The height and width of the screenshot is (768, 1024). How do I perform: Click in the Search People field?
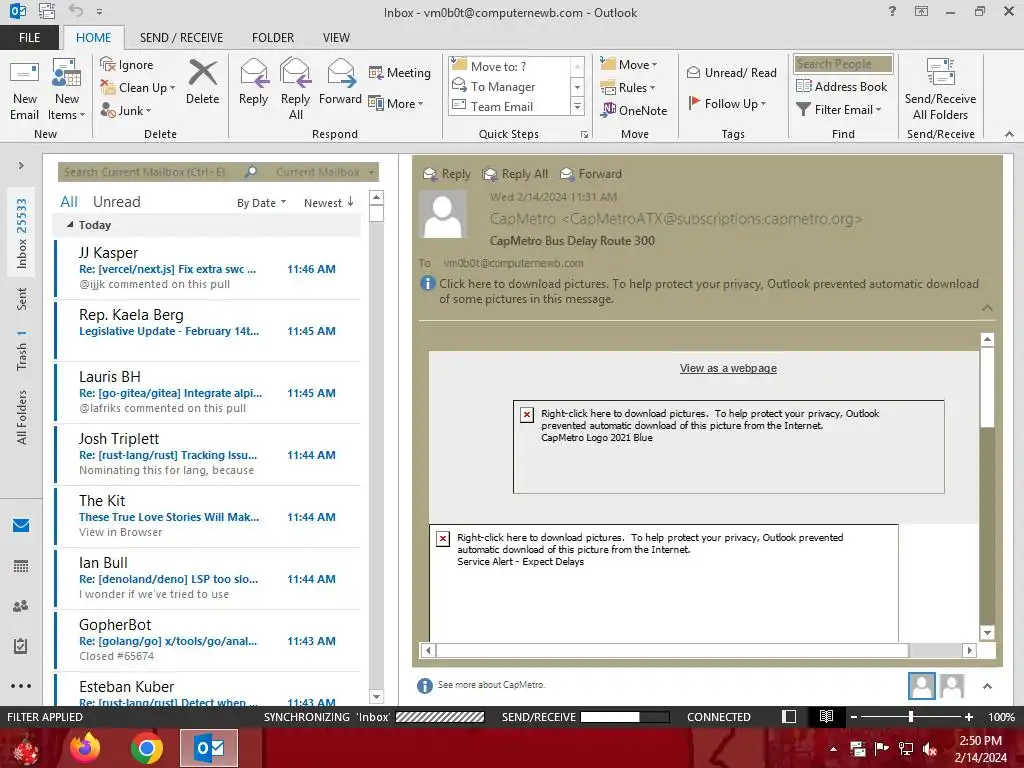tap(843, 64)
